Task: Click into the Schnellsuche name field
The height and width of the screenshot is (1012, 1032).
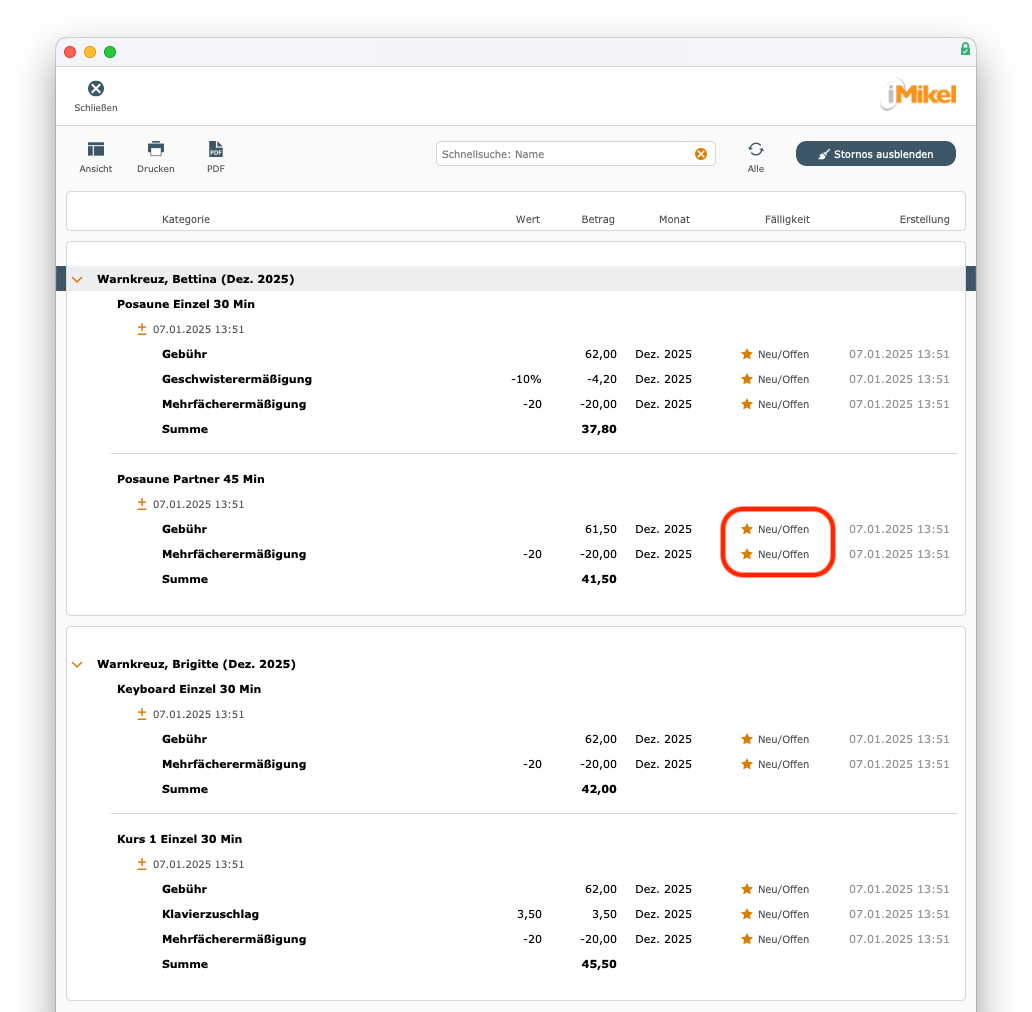Action: click(565, 154)
